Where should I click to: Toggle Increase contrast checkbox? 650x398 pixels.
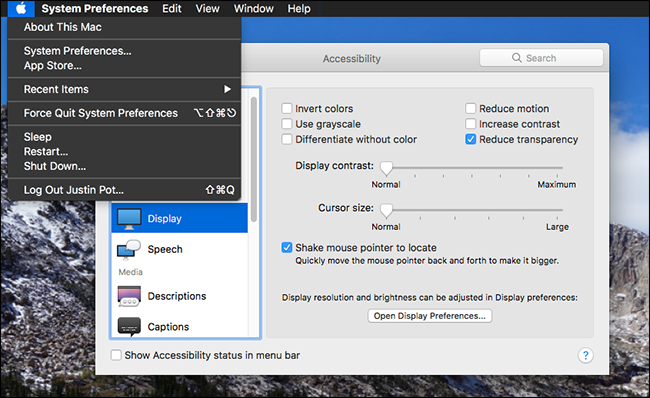tap(471, 124)
